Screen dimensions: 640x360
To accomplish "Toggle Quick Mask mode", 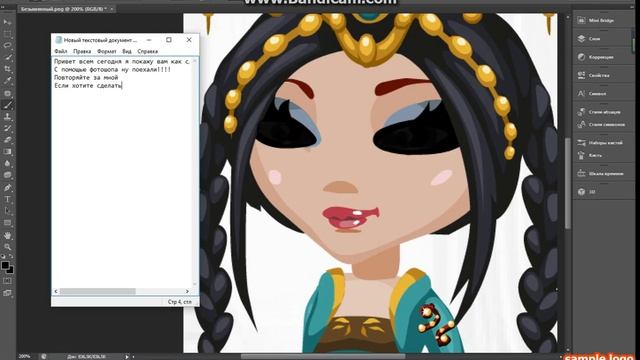I will coord(7,281).
